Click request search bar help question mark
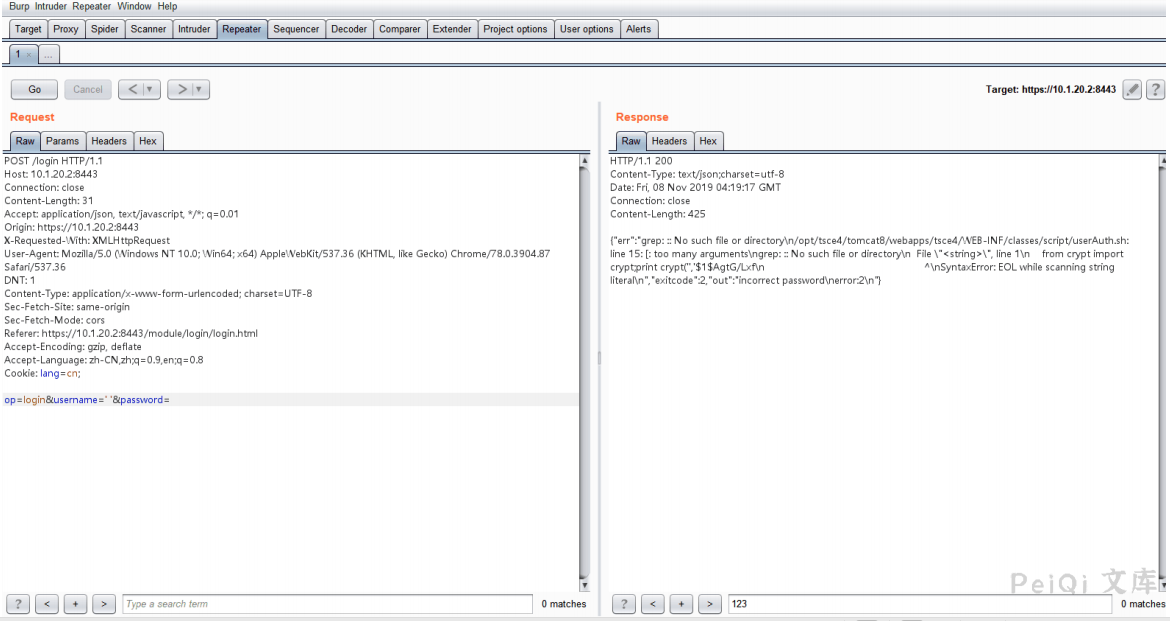Image resolution: width=1170 pixels, height=621 pixels. click(x=18, y=604)
